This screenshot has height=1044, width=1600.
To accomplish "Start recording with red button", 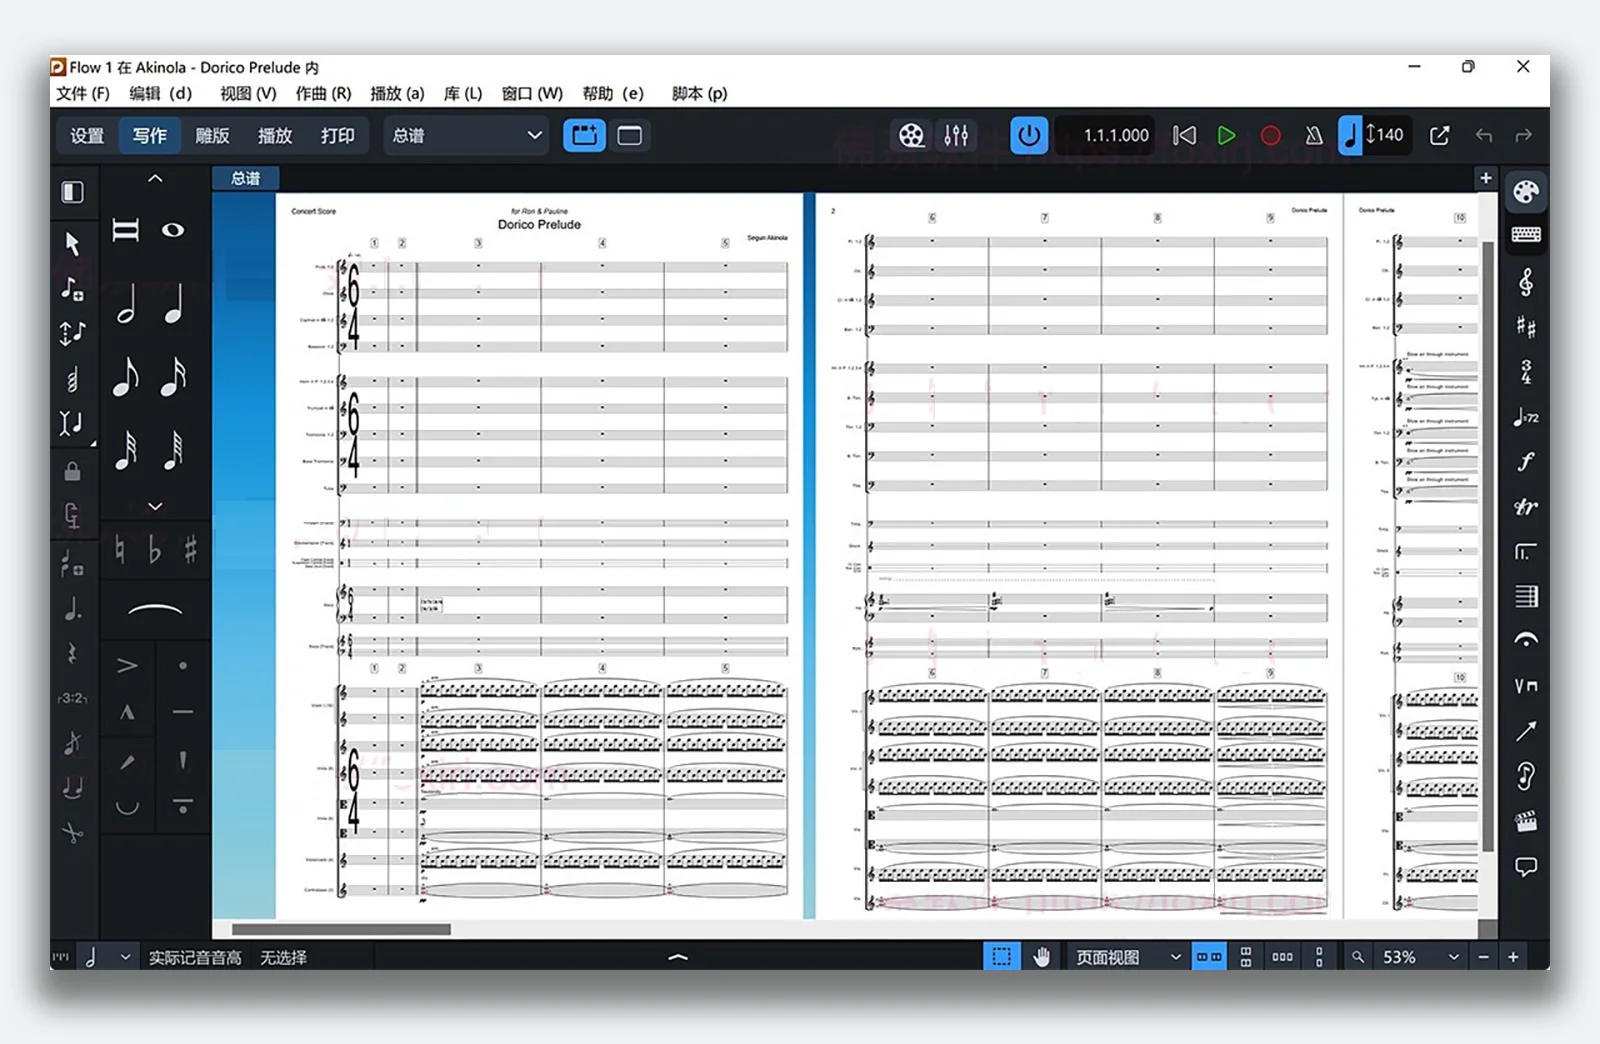I will pos(1270,135).
